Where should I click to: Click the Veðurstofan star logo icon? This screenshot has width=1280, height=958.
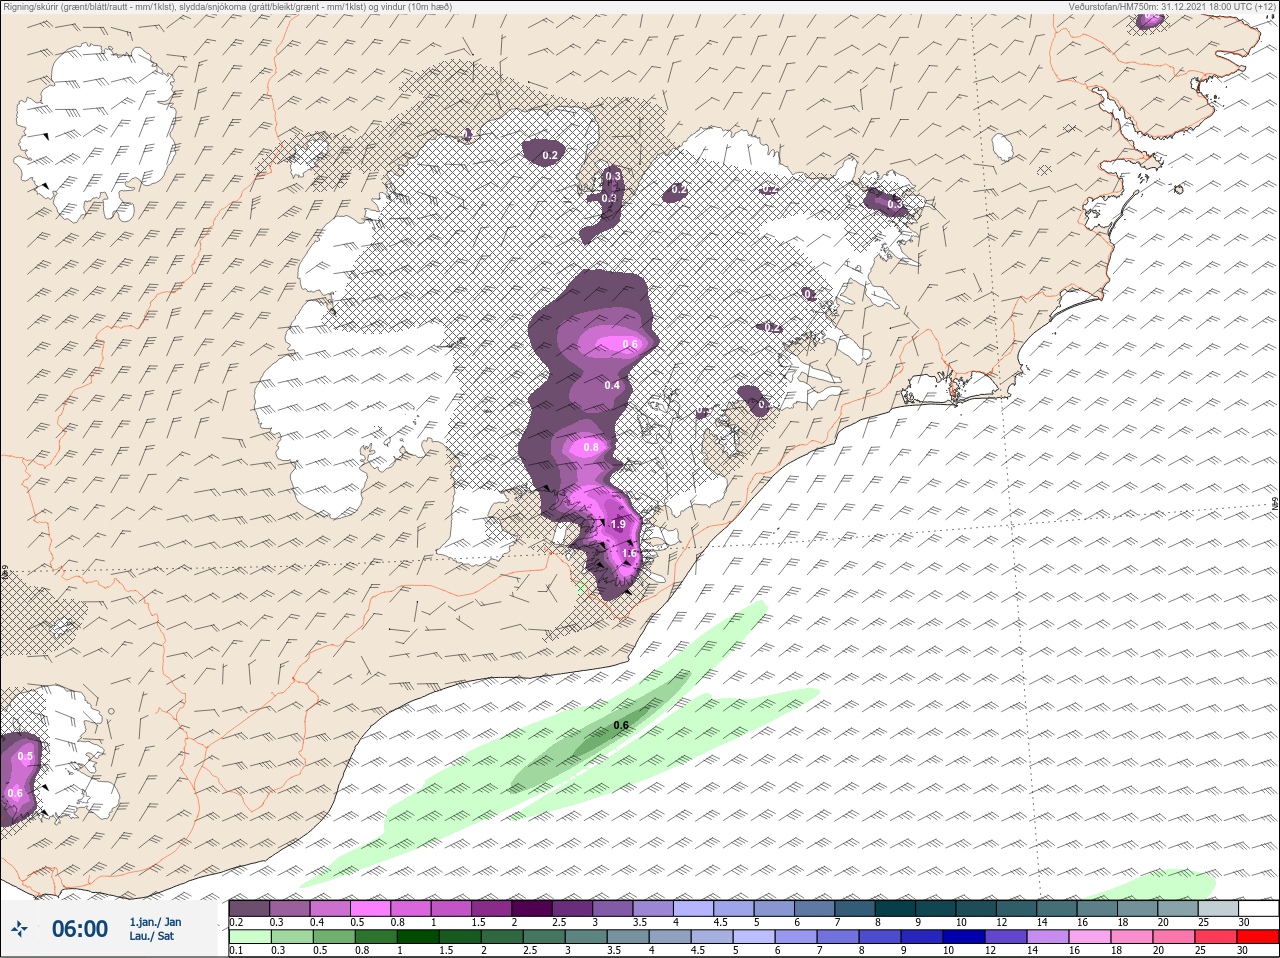coord(19,930)
